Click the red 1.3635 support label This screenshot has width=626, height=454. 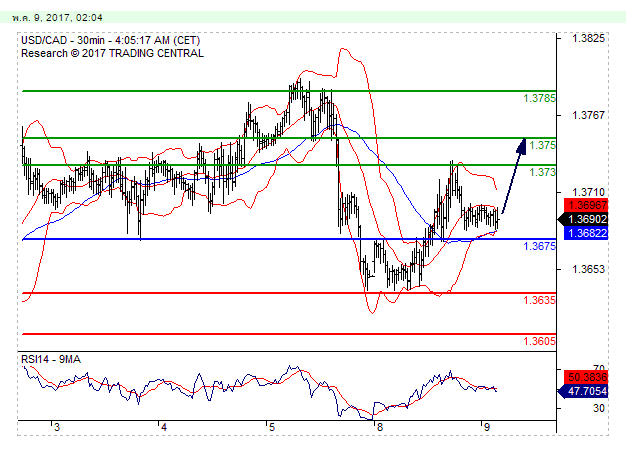(539, 300)
